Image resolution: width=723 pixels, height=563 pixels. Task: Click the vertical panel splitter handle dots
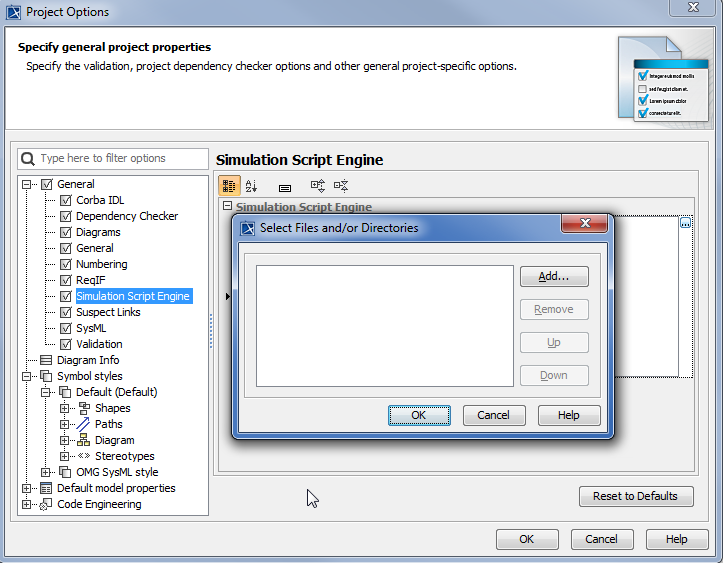coord(211,331)
